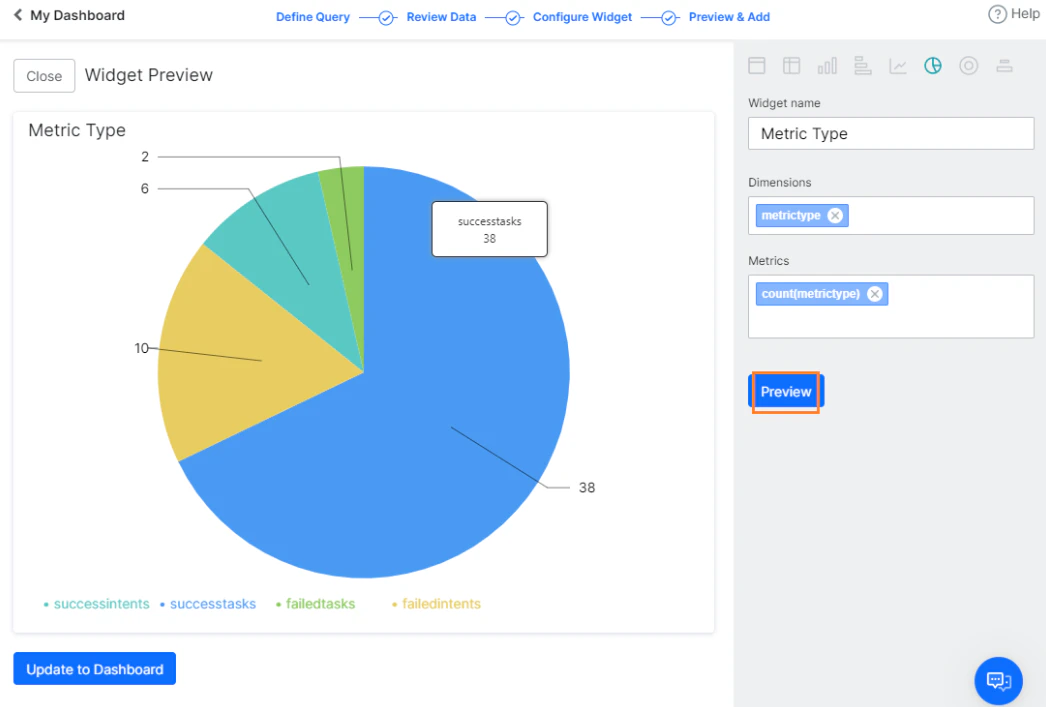Image resolution: width=1046 pixels, height=707 pixels.
Task: Select the horizontal bar chart icon
Action: 862,65
